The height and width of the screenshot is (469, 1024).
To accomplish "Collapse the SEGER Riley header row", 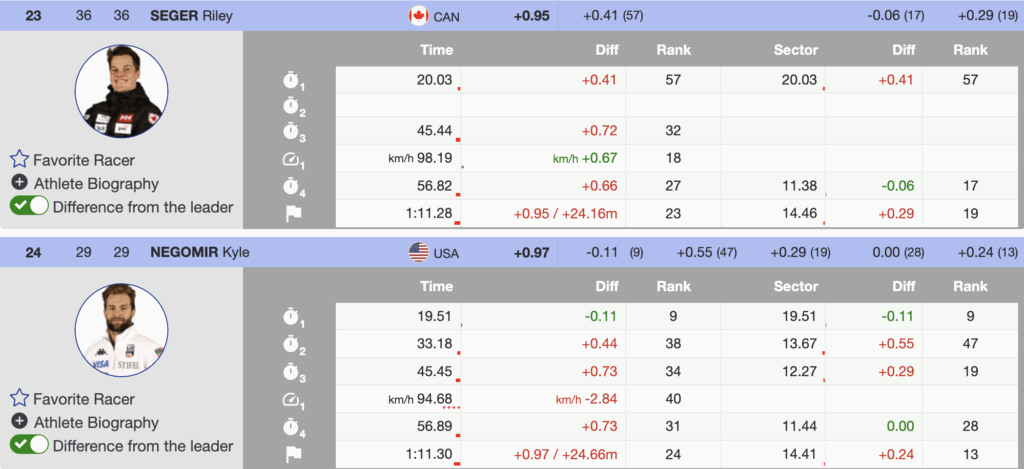I will (190, 15).
